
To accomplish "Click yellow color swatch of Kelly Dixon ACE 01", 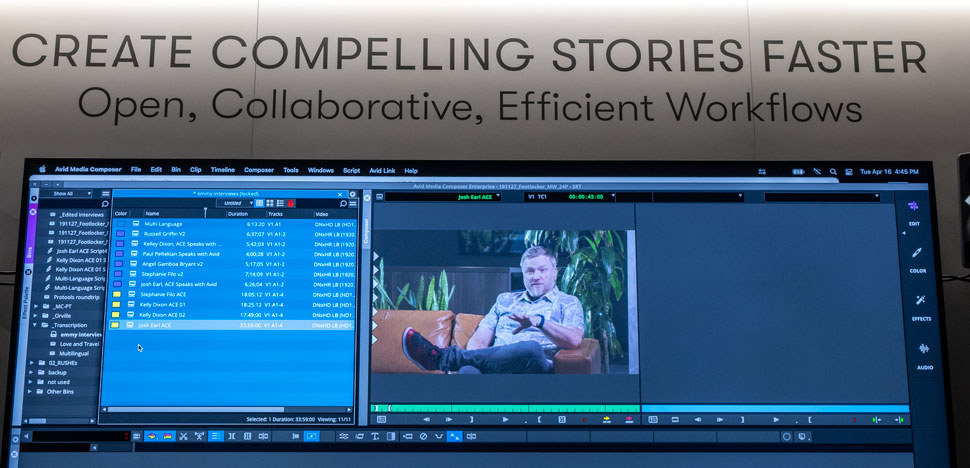I will click(116, 305).
